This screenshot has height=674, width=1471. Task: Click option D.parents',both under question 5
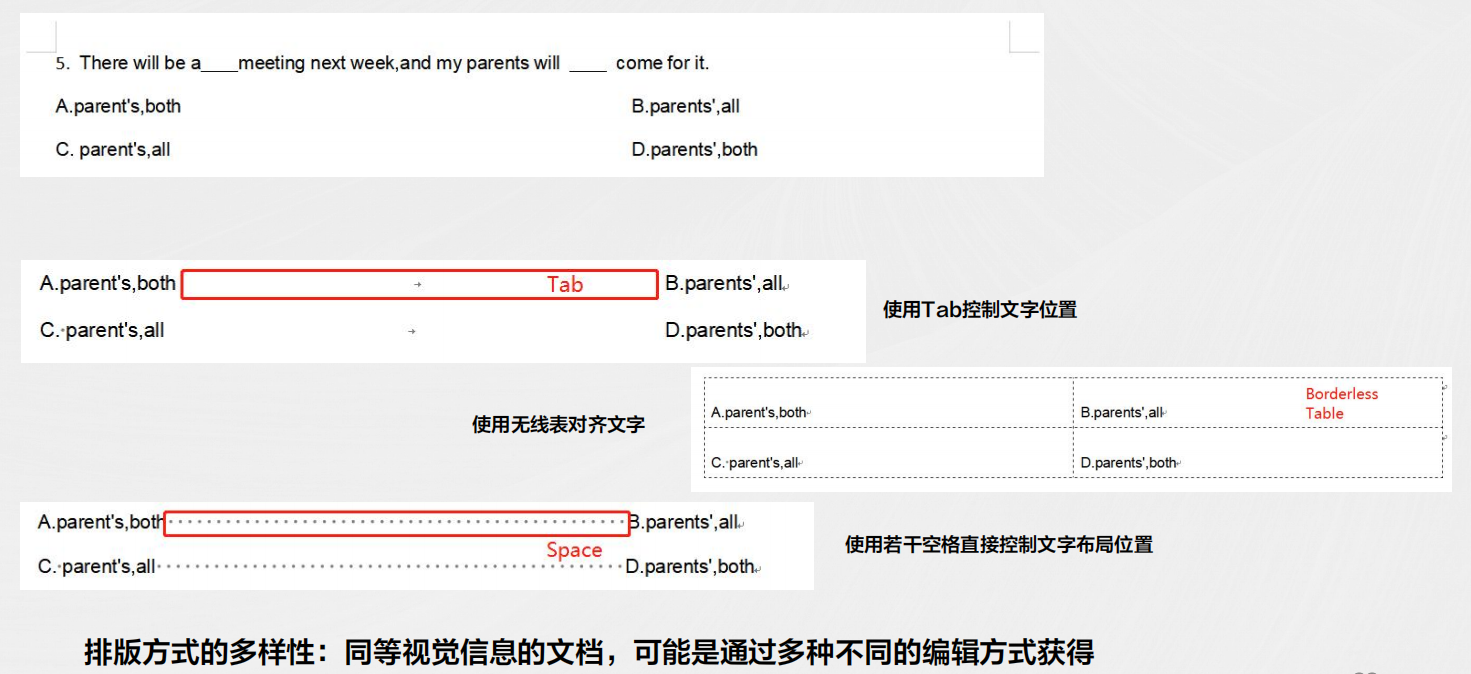point(695,150)
